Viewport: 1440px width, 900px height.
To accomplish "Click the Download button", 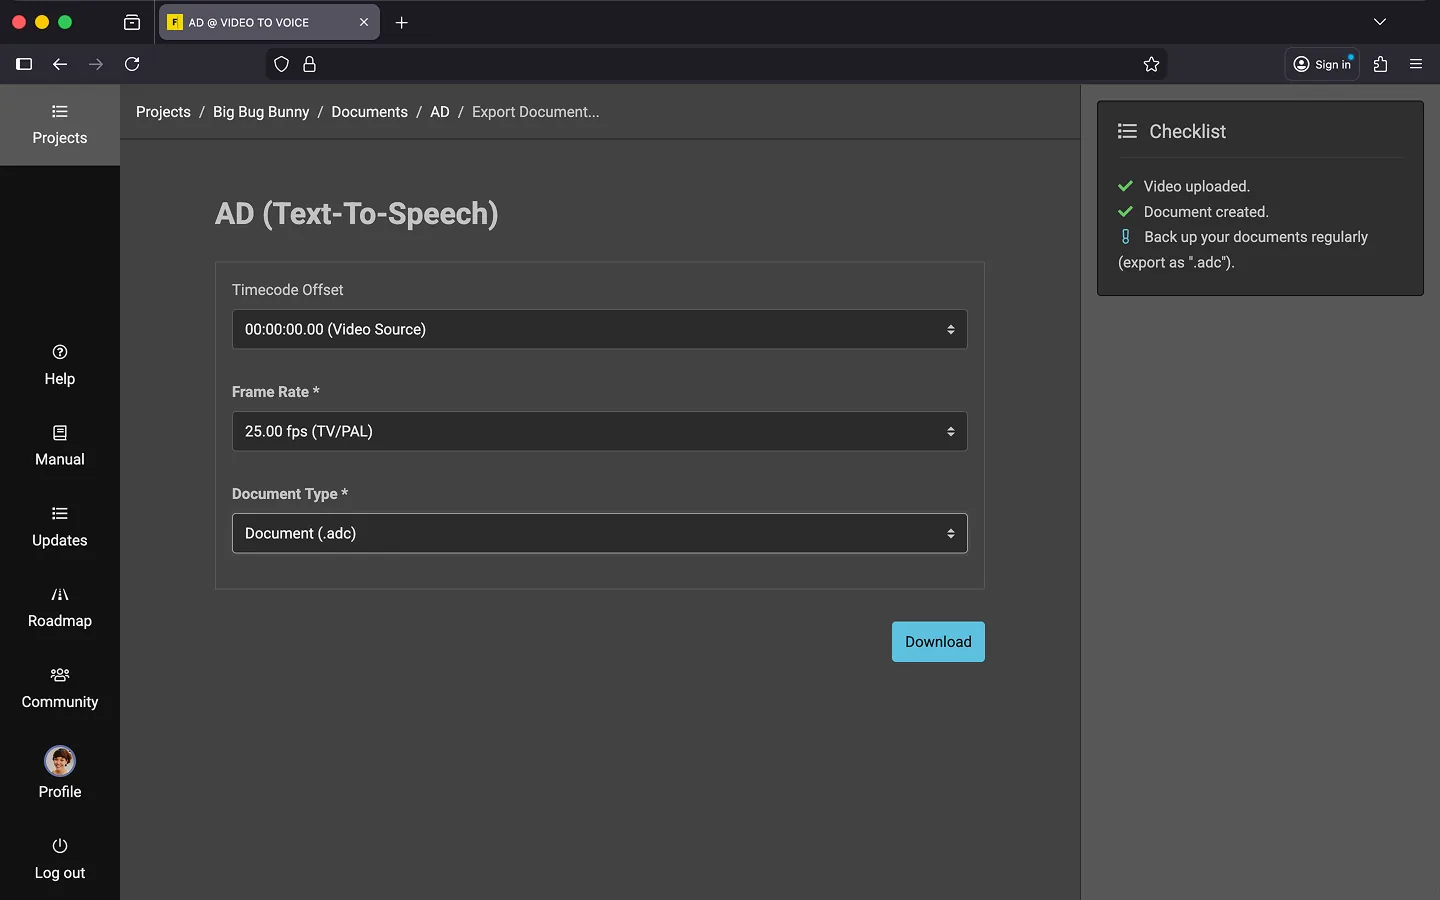I will (937, 642).
